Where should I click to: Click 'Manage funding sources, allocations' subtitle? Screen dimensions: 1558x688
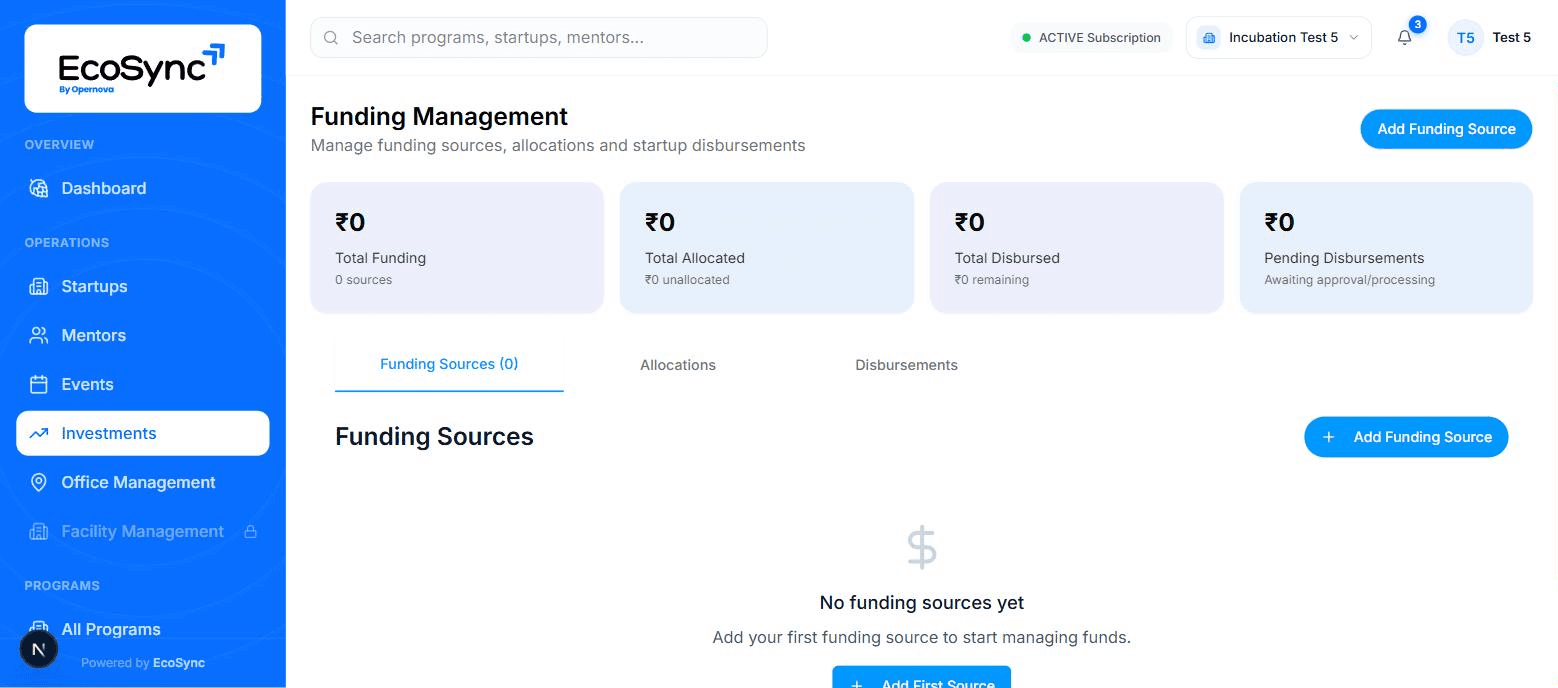pos(558,146)
